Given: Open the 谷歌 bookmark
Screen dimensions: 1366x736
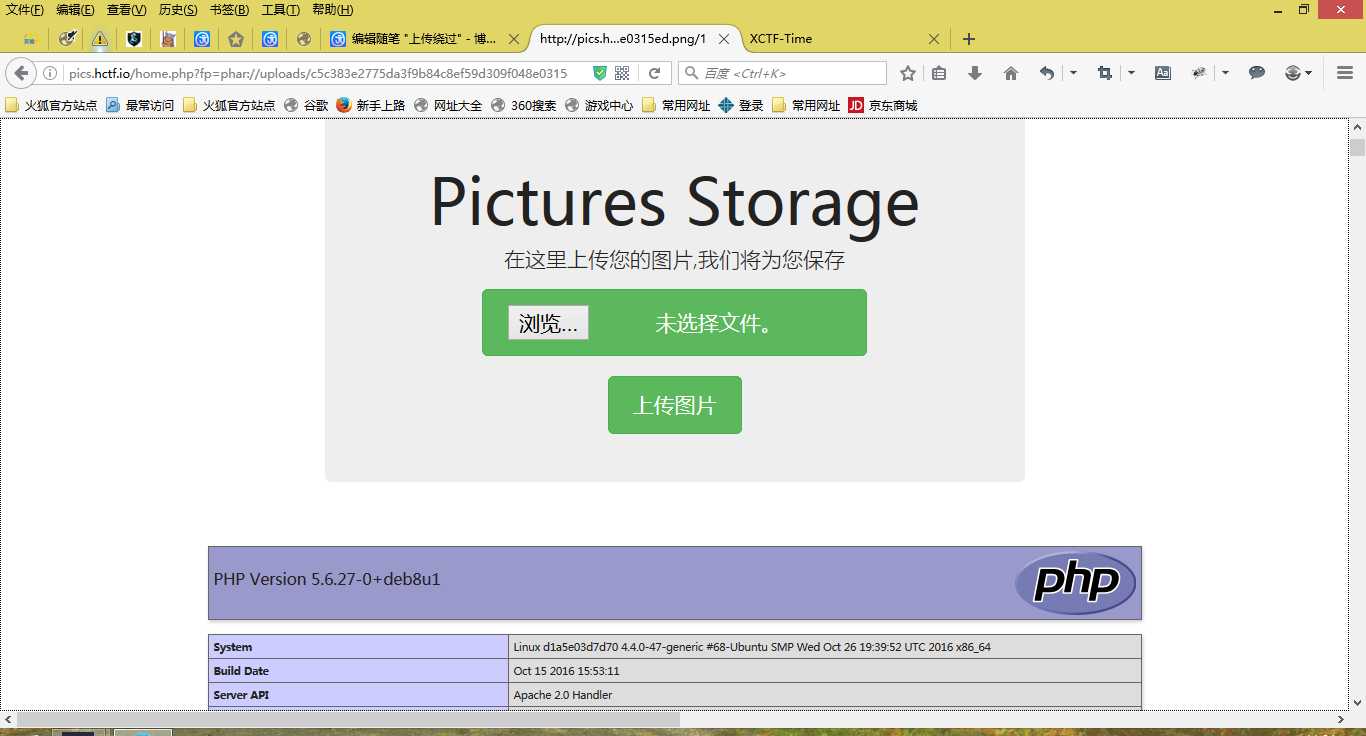Looking at the screenshot, I should [306, 105].
